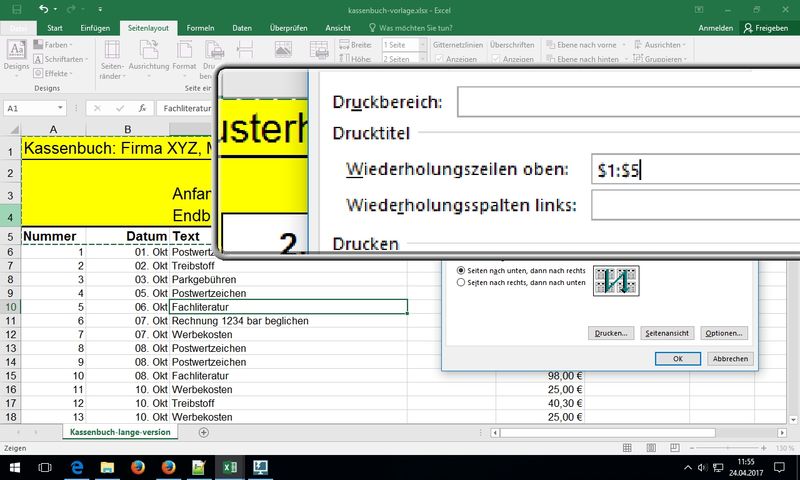Select 'Seiten nach rechts, dann nach unten'
The image size is (800, 480).
pos(461,283)
